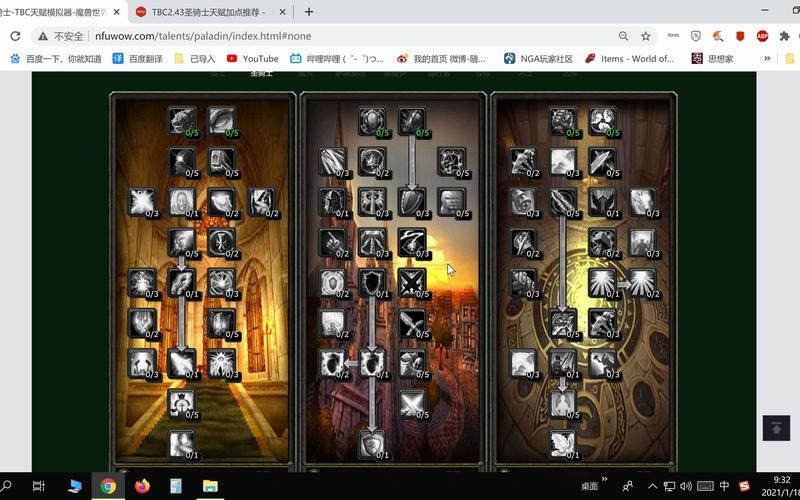Choose Combat Expertise talent in Protection tree
Image resolution: width=800 pixels, height=500 pixels.
(412, 403)
